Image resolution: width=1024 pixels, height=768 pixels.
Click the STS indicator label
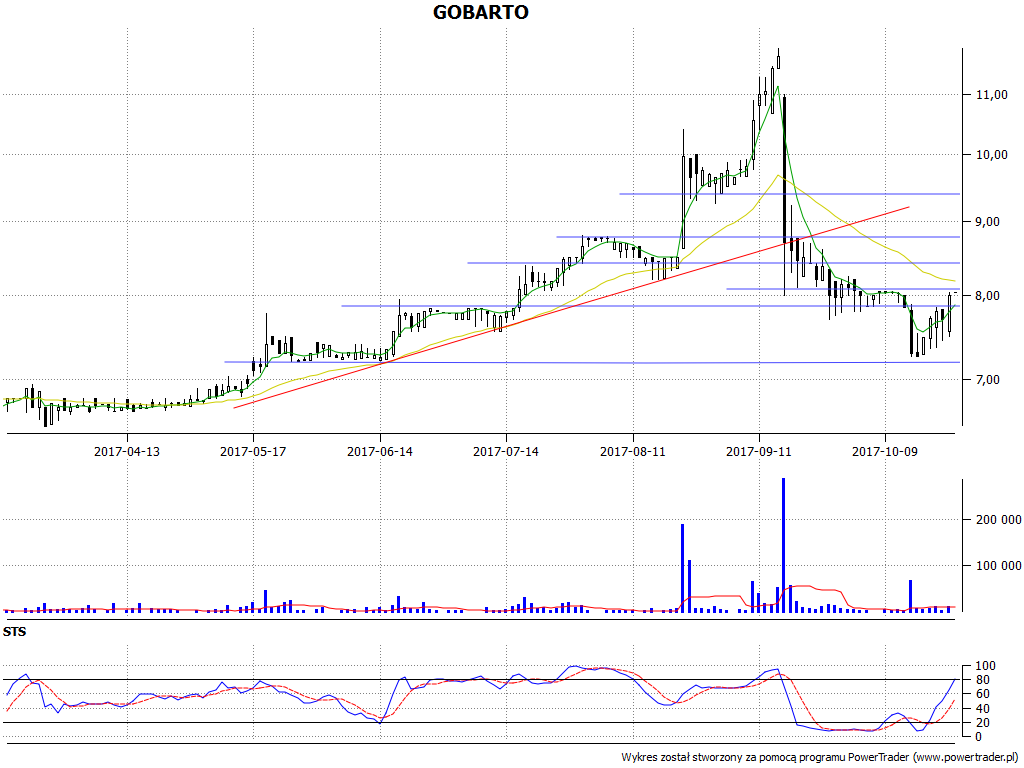[x=14, y=632]
